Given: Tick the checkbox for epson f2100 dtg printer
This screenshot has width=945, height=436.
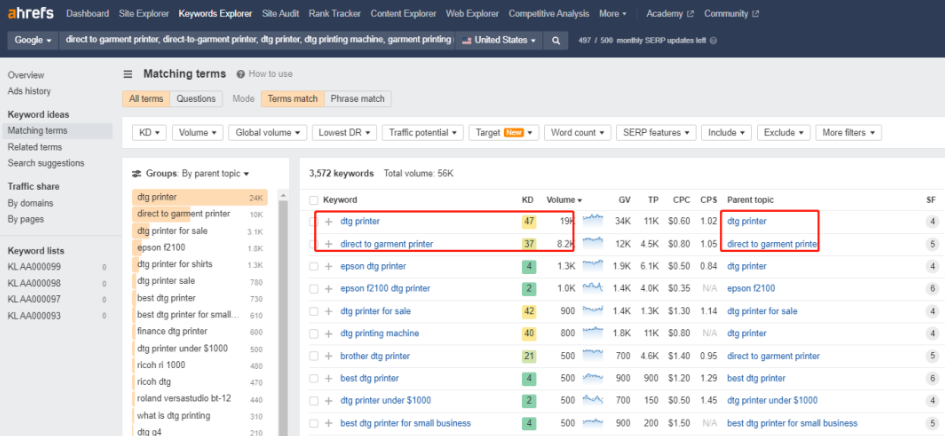Looking at the screenshot, I should pyautogui.click(x=314, y=289).
